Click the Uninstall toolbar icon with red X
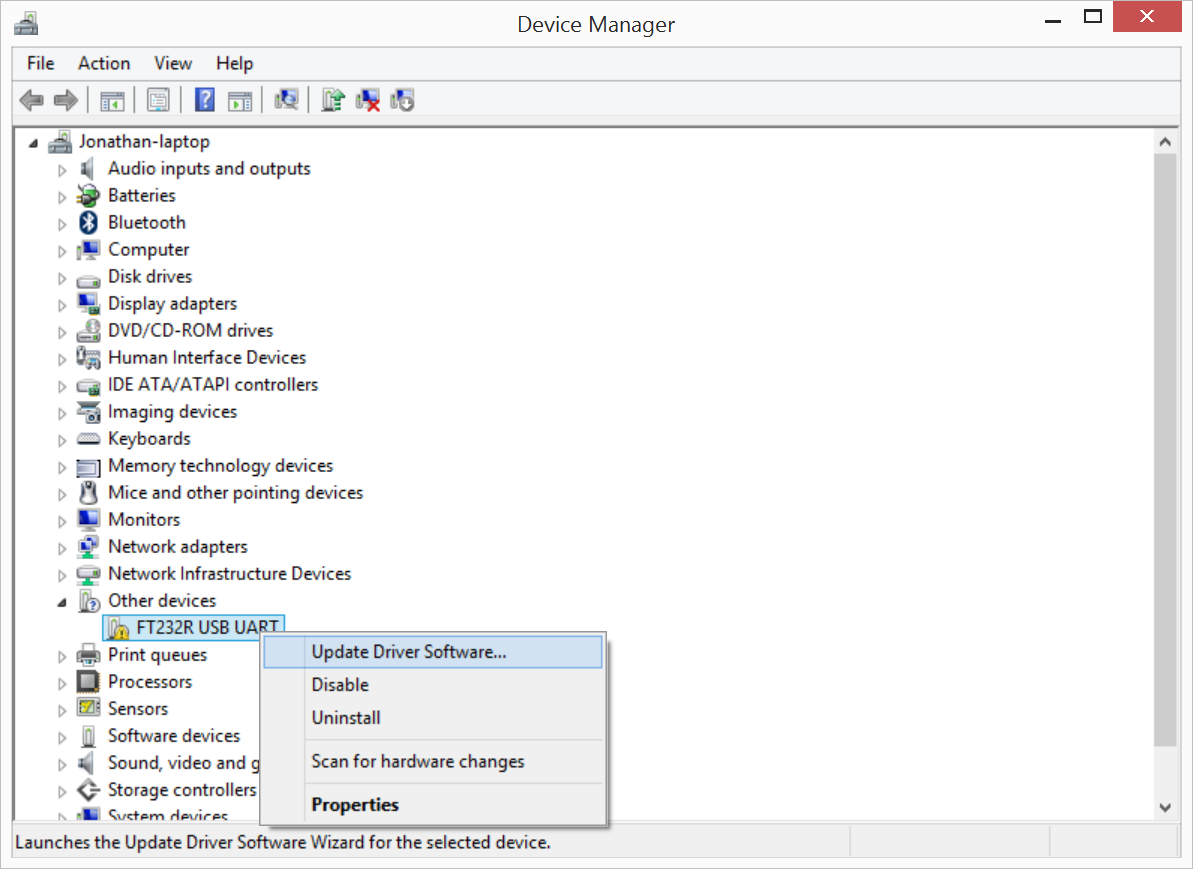Screen dimensions: 1193x869 click(x=367, y=100)
